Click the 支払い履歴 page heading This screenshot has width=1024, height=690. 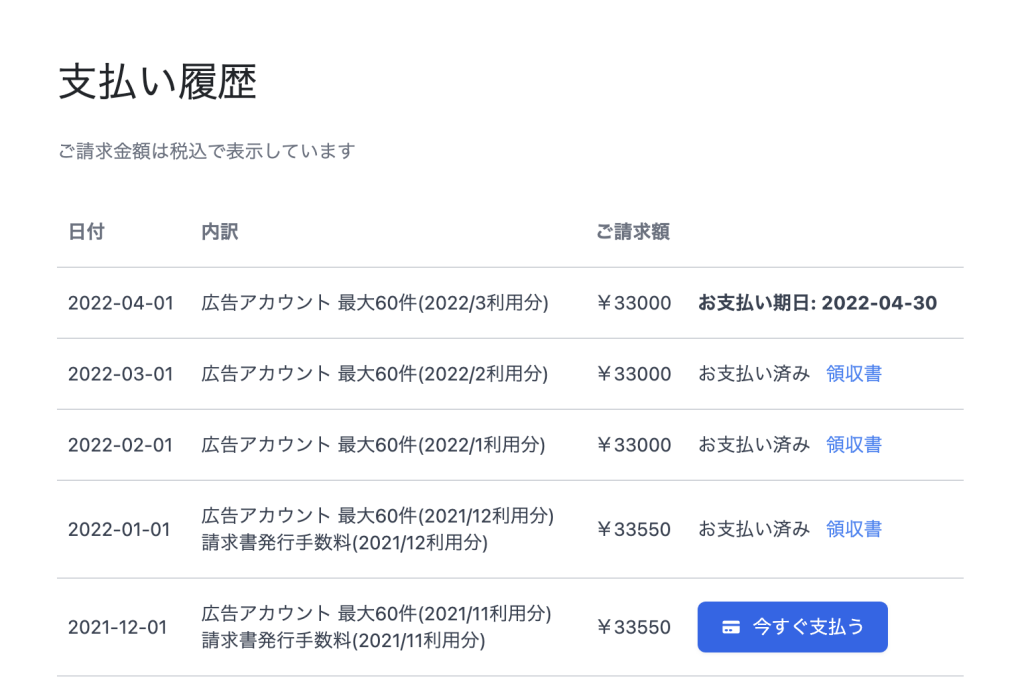[x=157, y=82]
